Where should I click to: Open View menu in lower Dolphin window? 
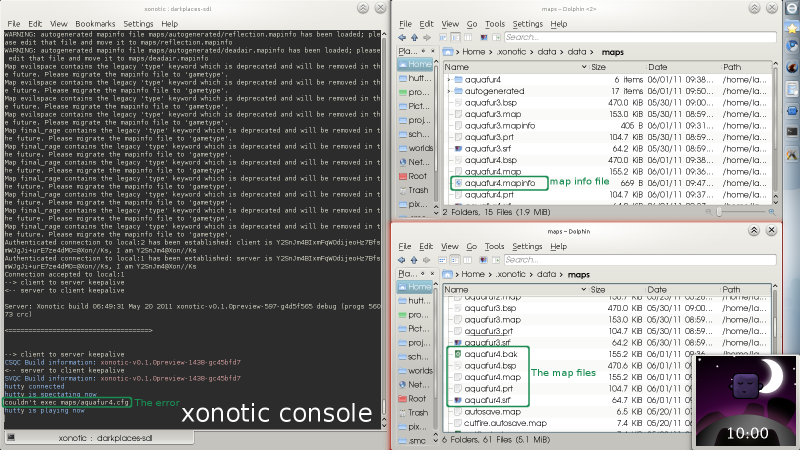(x=449, y=246)
